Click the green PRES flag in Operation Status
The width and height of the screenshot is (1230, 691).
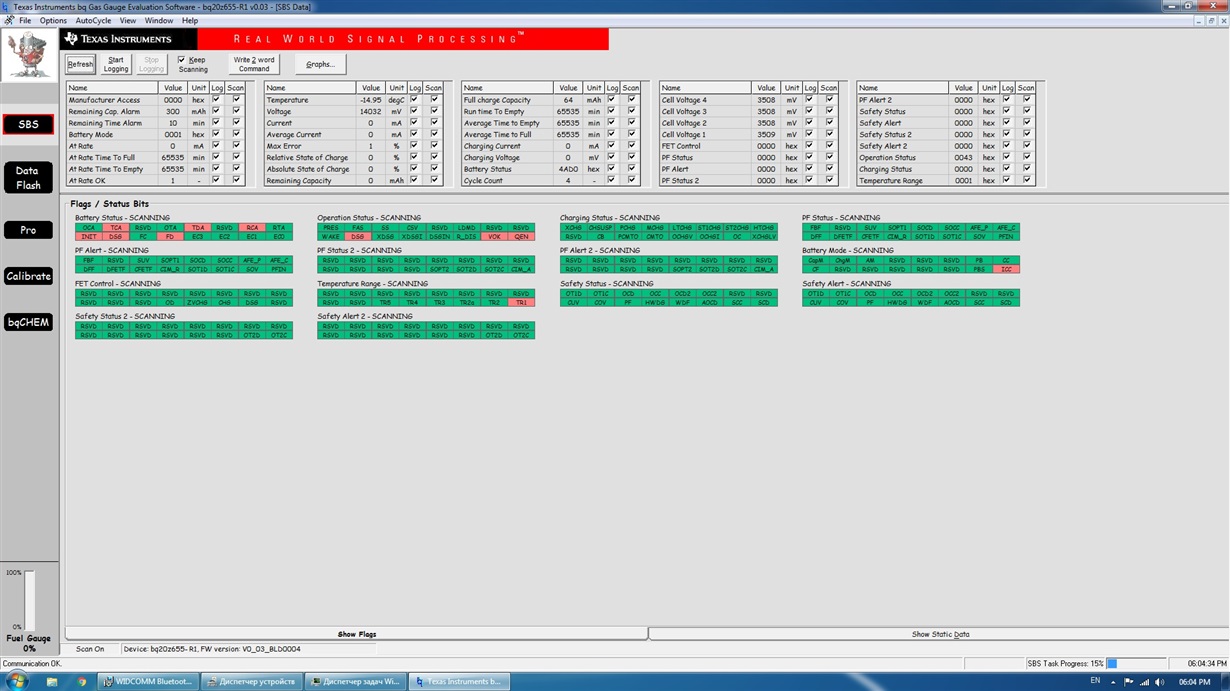[x=331, y=228]
